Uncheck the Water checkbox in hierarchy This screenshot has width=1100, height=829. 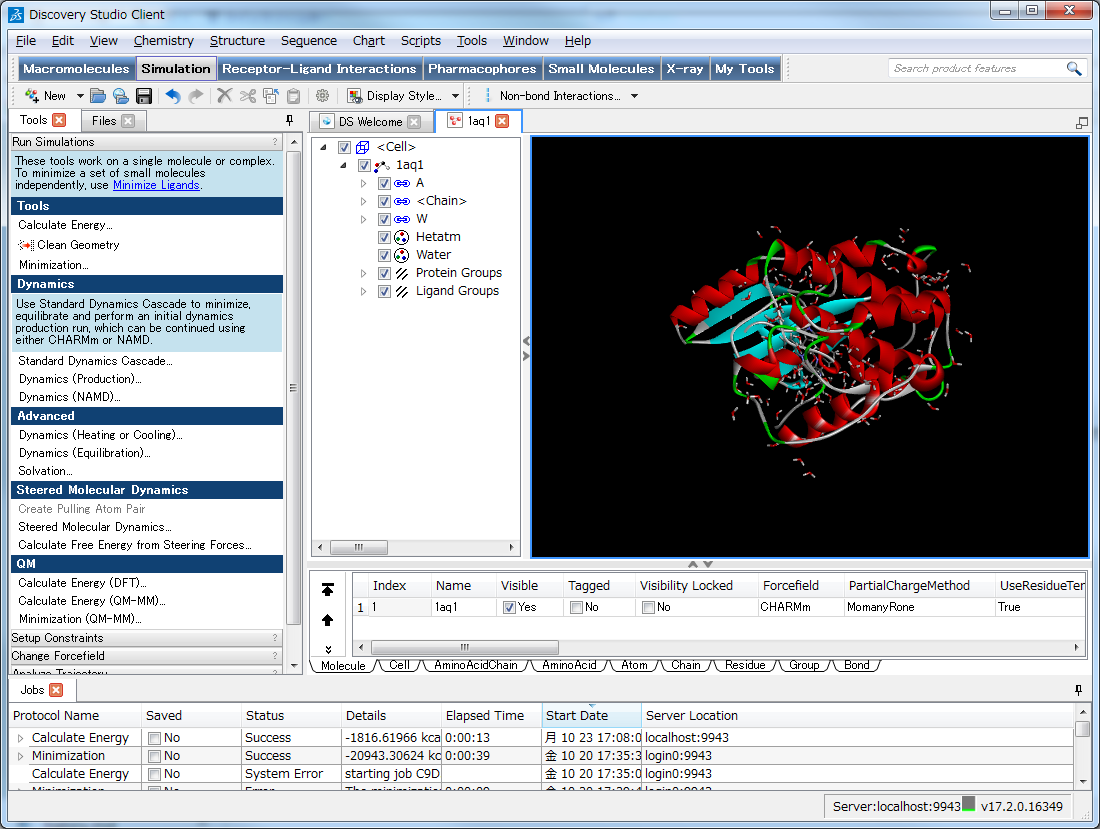[384, 255]
